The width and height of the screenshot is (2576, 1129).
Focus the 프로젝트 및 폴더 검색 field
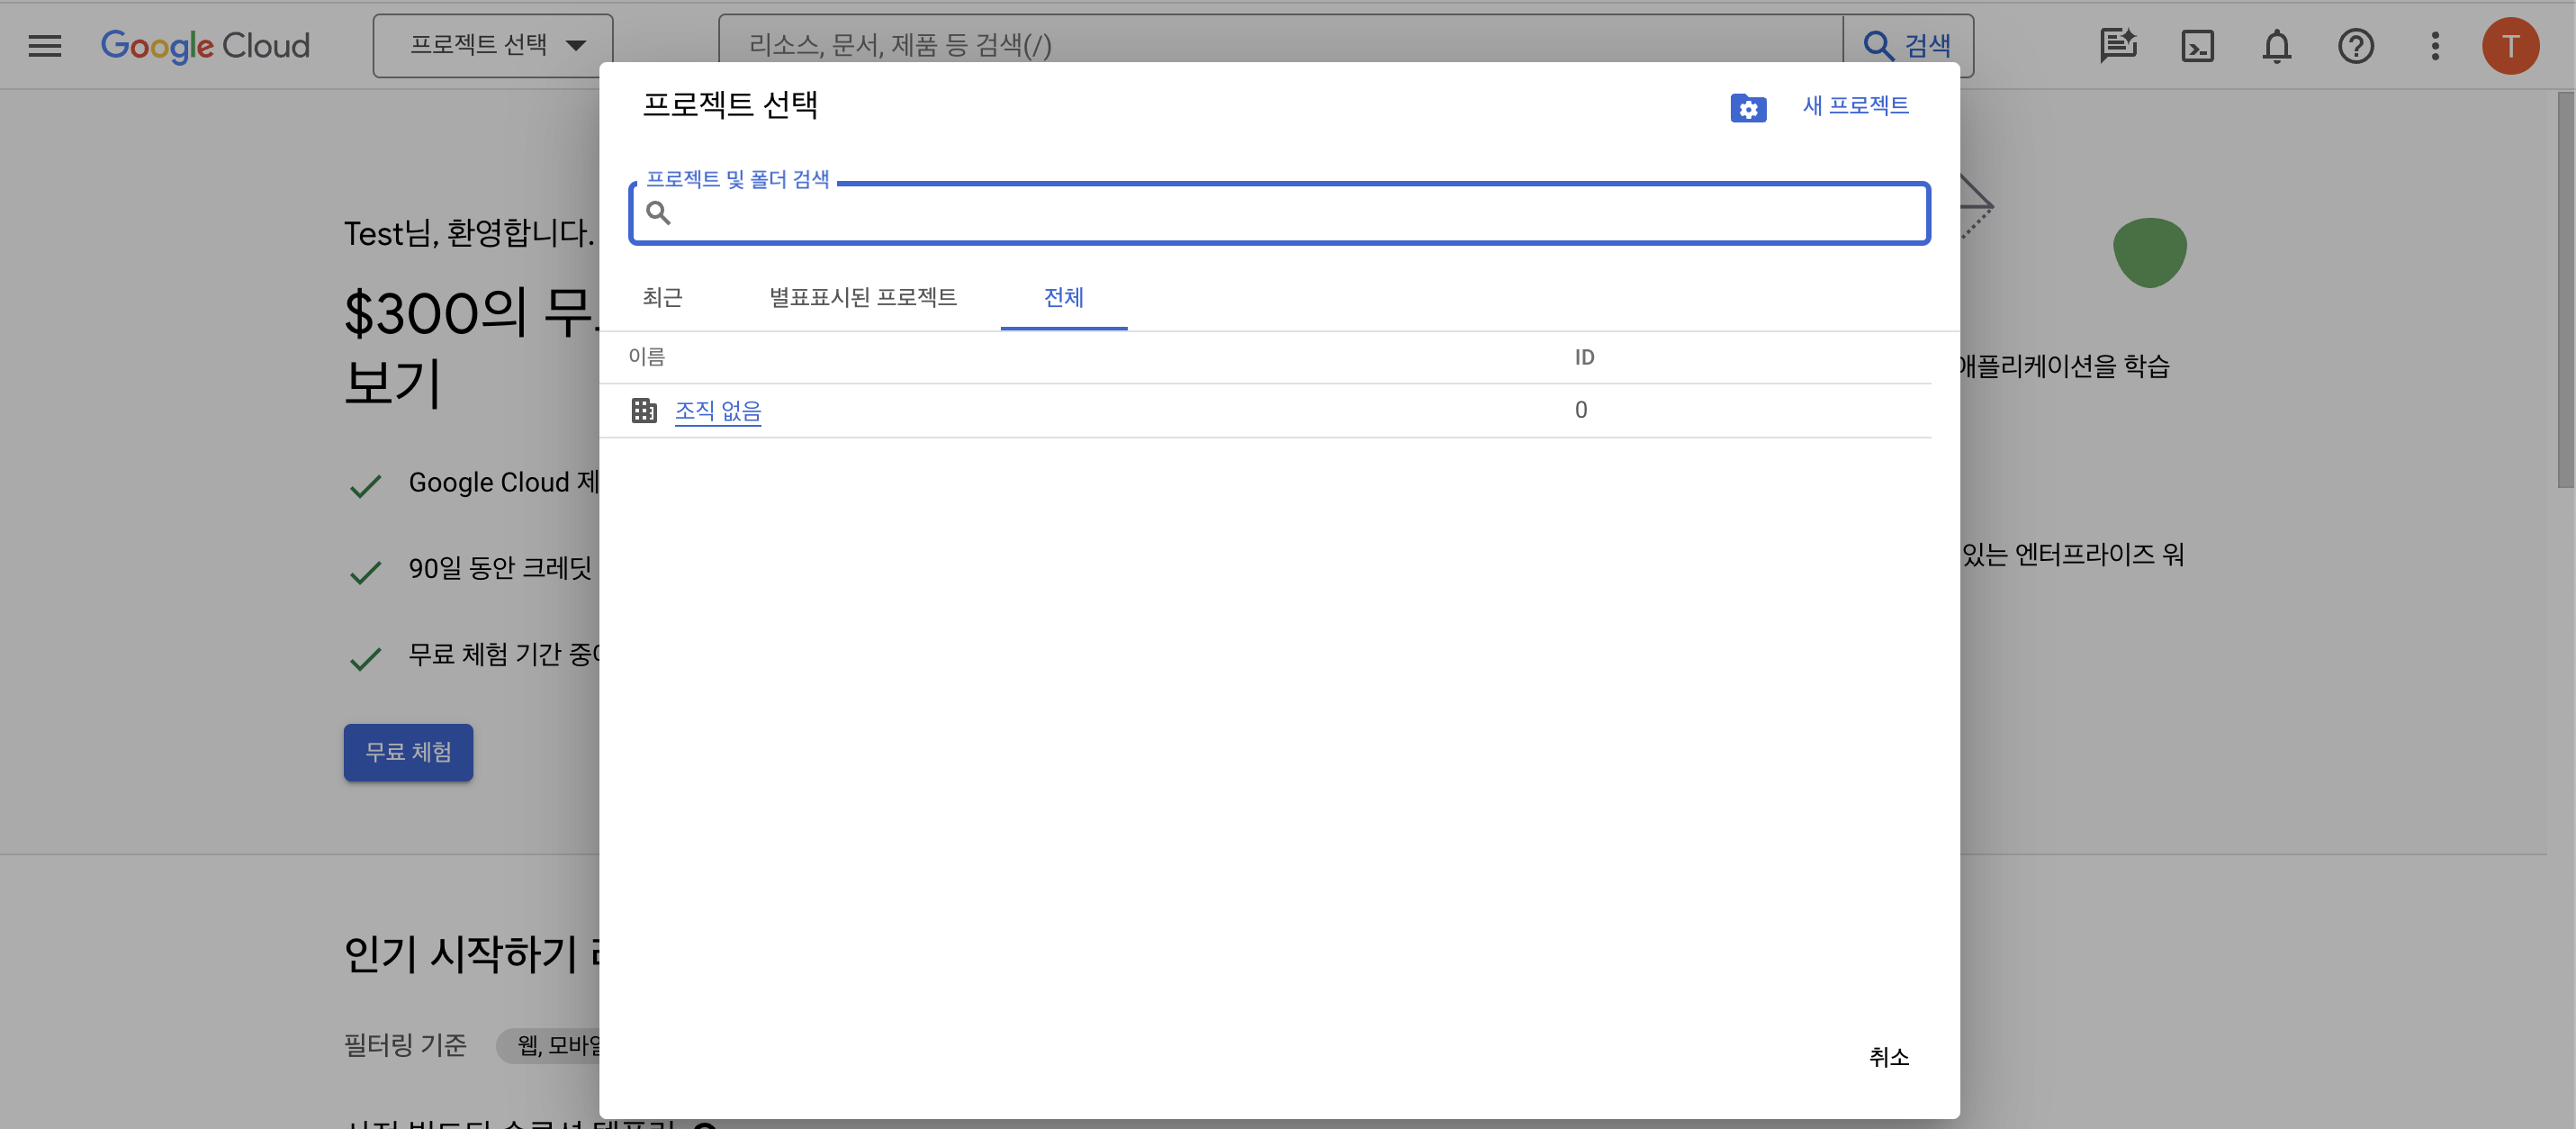pyautogui.click(x=1279, y=213)
